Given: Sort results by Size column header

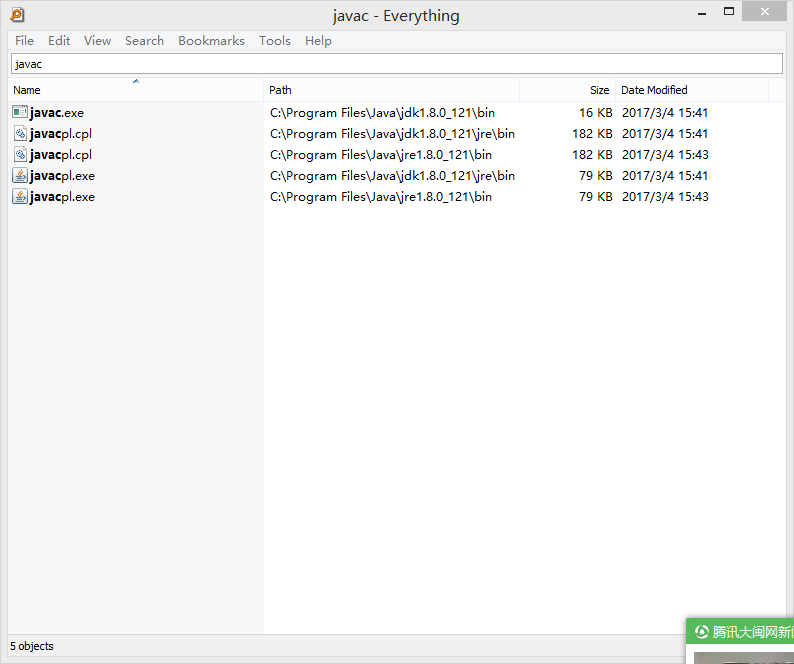Looking at the screenshot, I should pos(567,90).
